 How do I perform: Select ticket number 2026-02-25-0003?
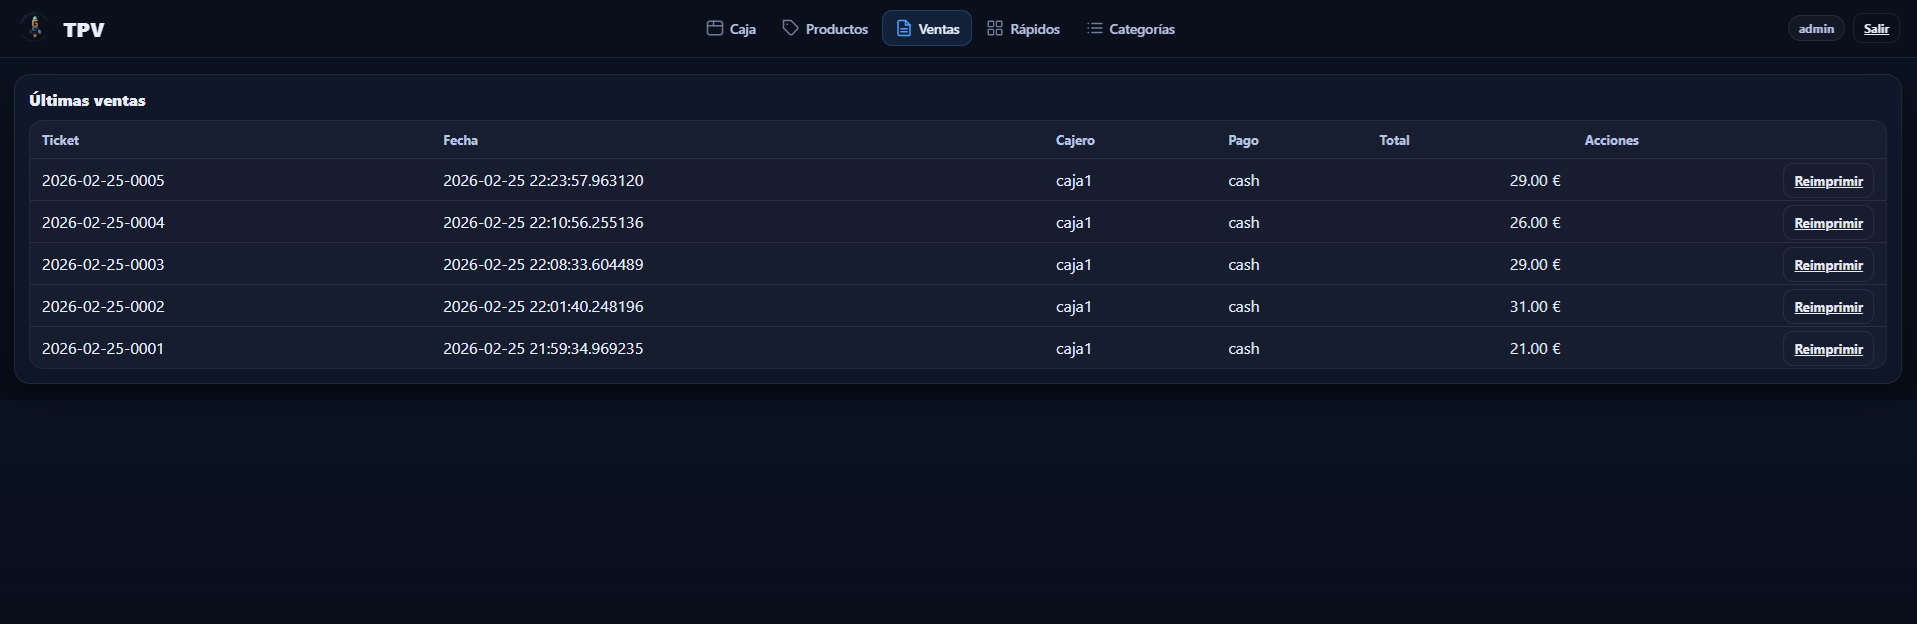103,264
